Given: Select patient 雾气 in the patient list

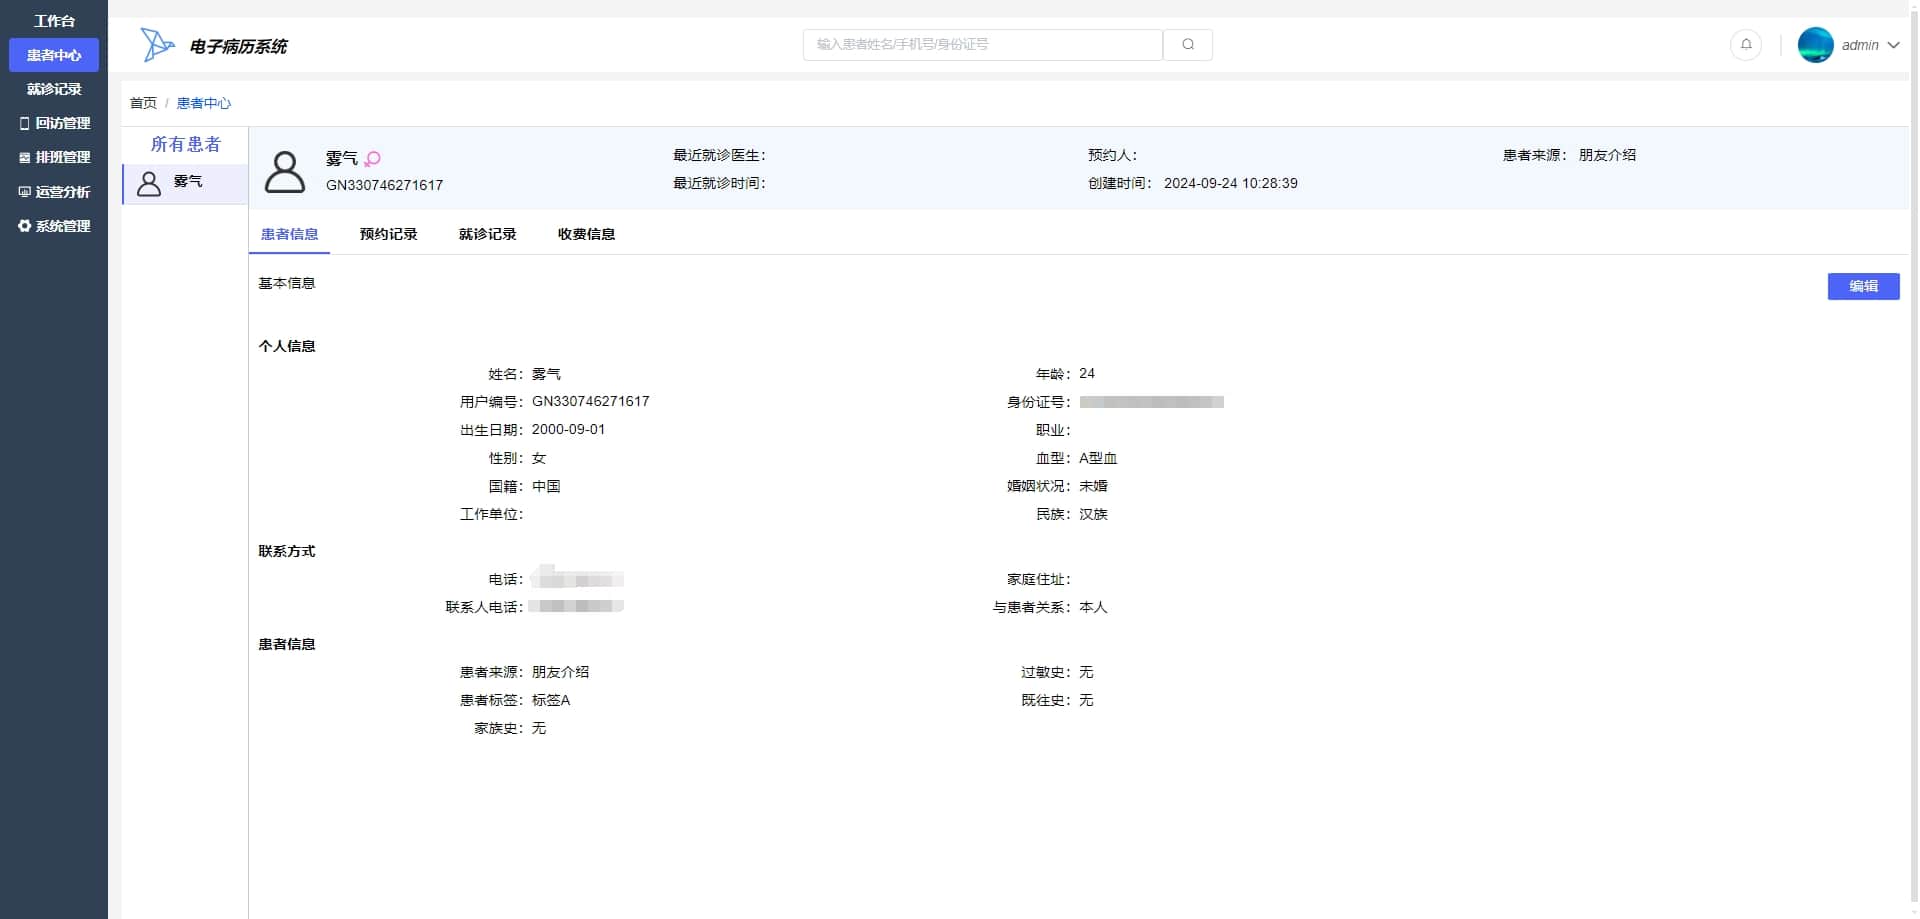Looking at the screenshot, I should coord(185,183).
